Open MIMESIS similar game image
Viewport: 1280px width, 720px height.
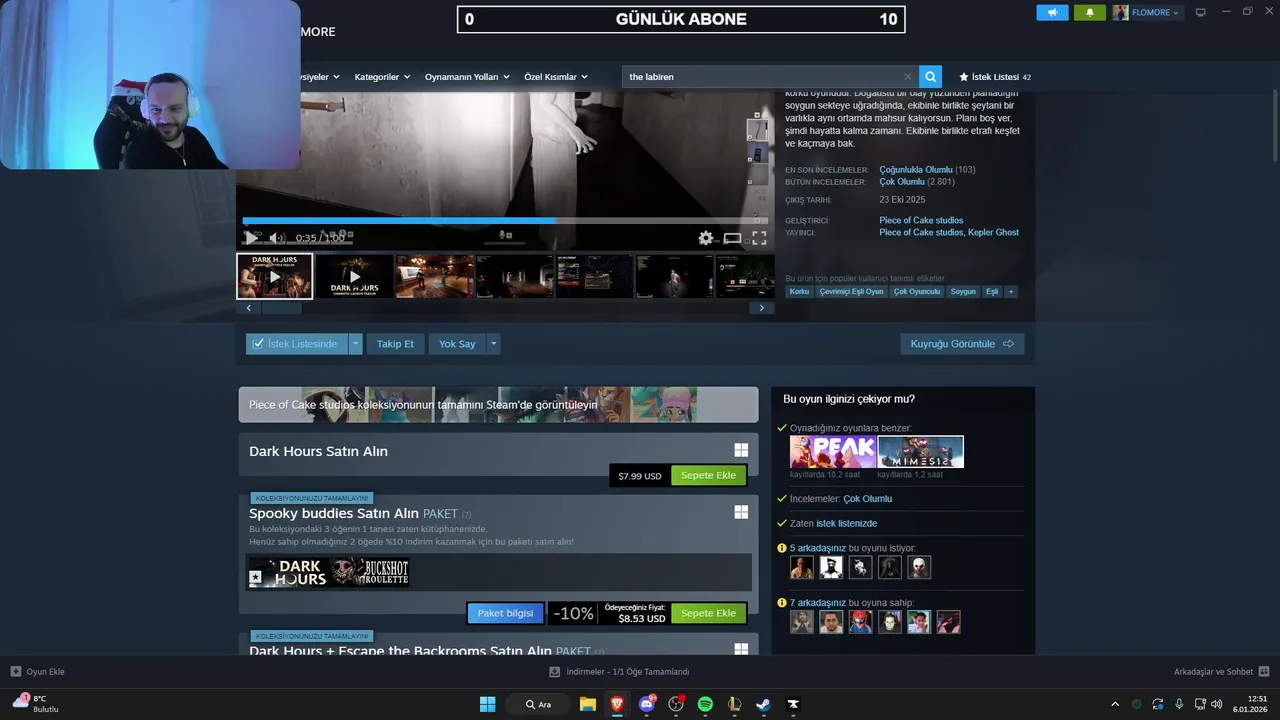click(x=920, y=452)
